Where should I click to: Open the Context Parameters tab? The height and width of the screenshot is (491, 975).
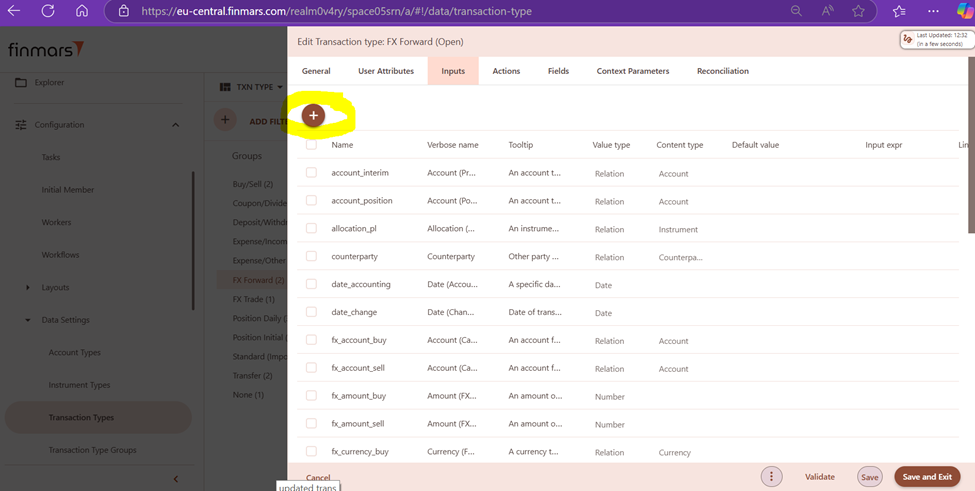633,71
